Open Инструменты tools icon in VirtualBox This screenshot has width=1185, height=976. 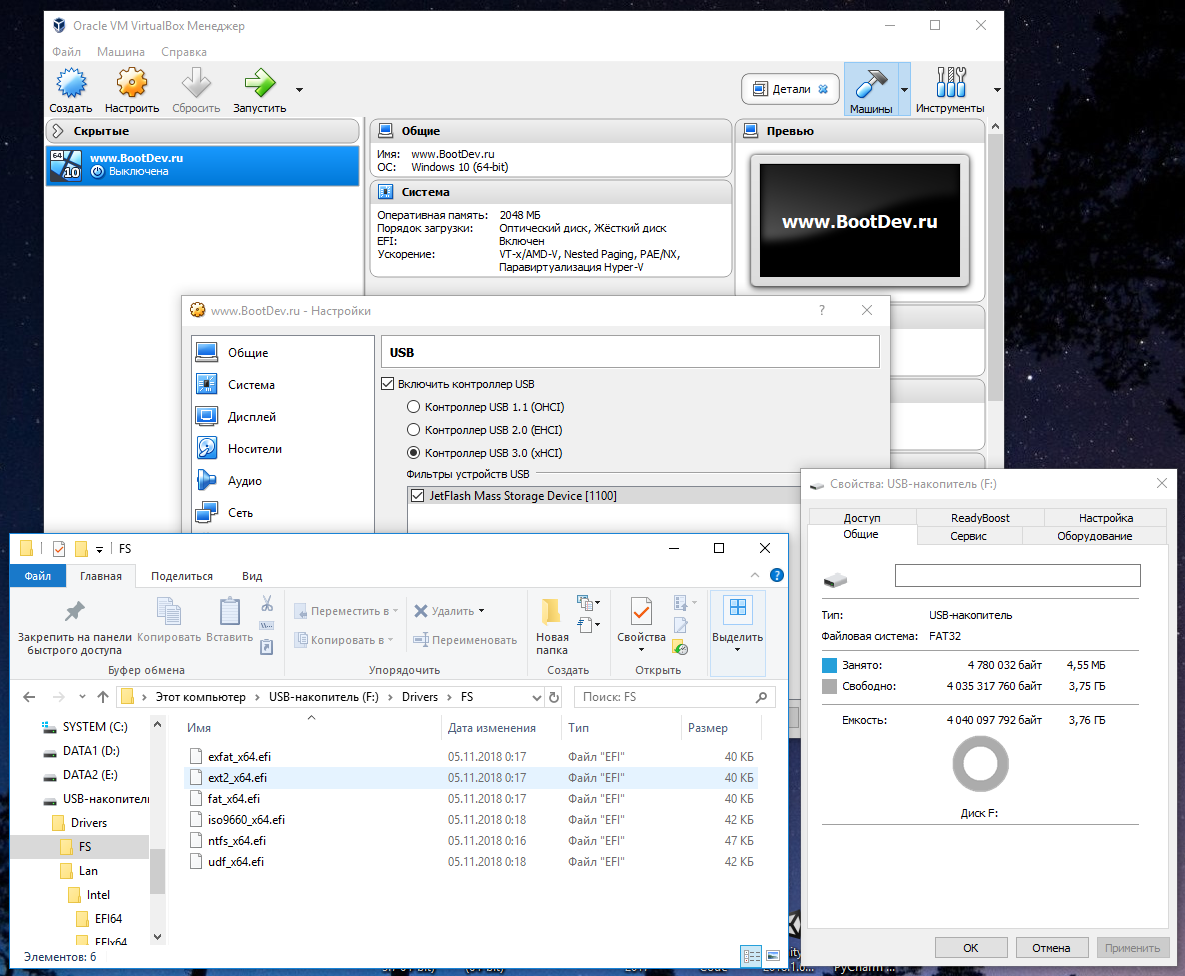[x=950, y=89]
